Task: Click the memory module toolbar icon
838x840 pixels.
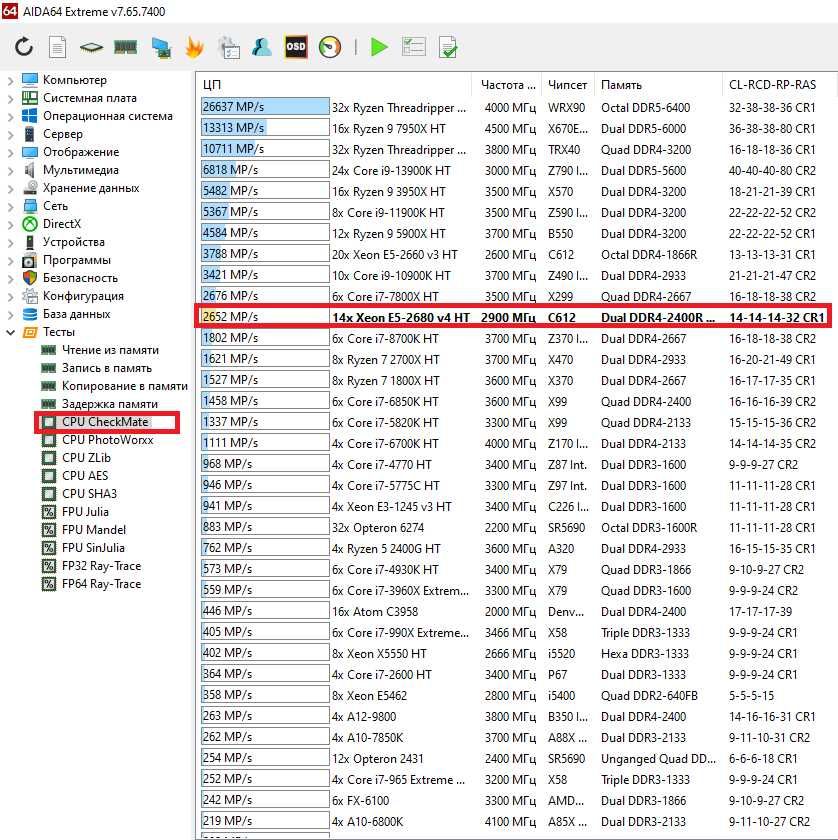Action: tap(125, 48)
